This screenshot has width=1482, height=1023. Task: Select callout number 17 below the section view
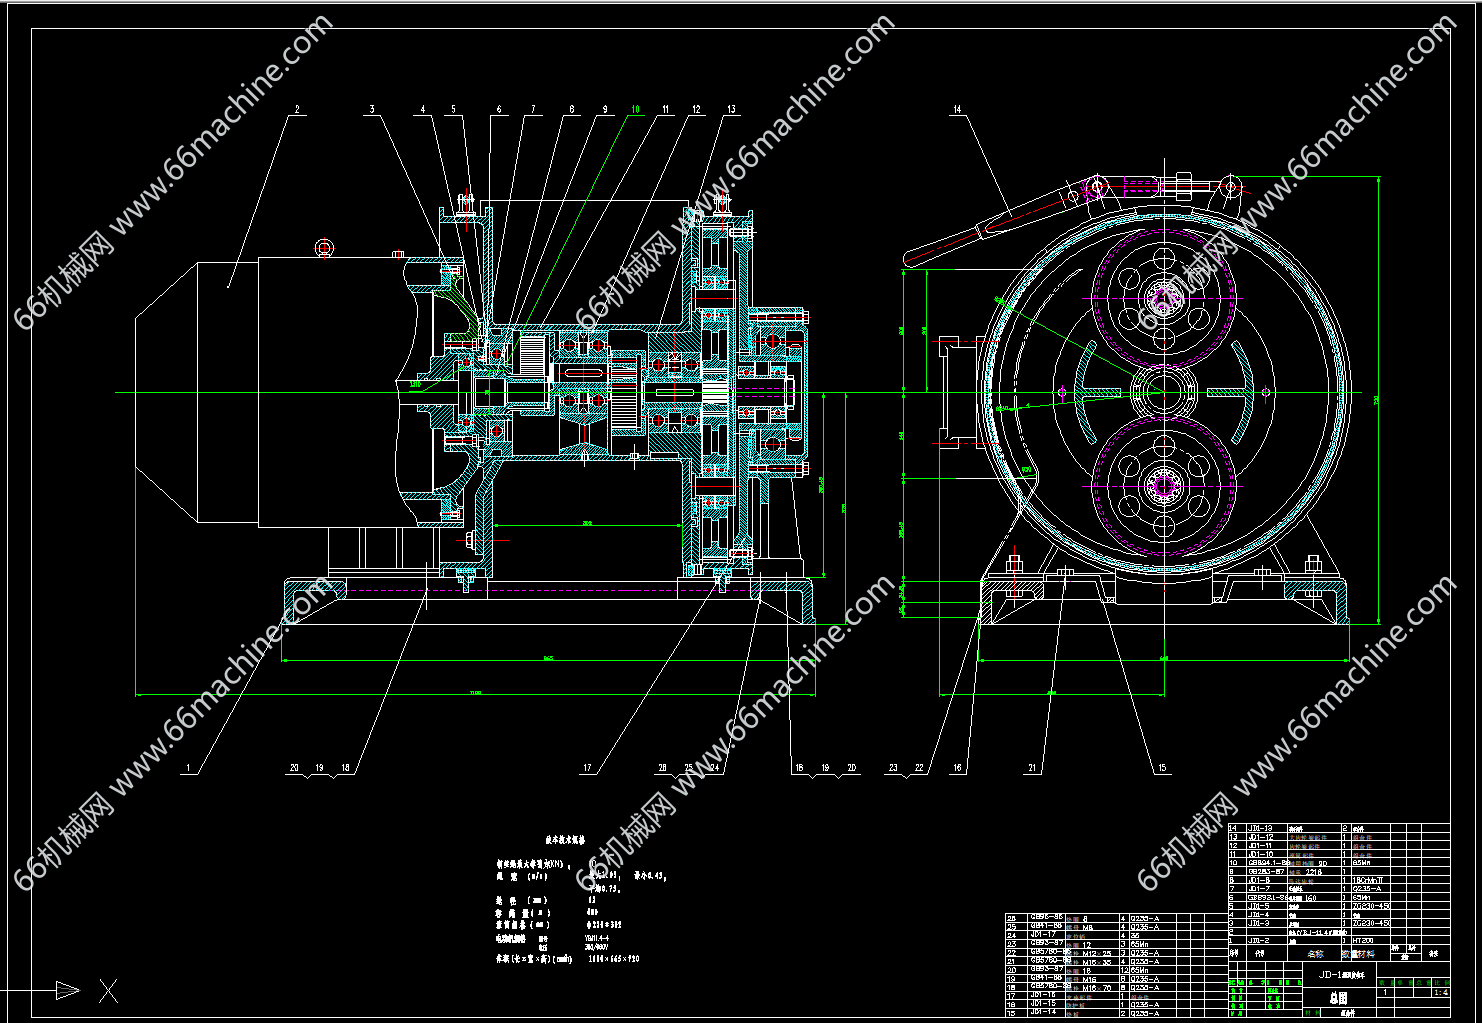point(587,769)
